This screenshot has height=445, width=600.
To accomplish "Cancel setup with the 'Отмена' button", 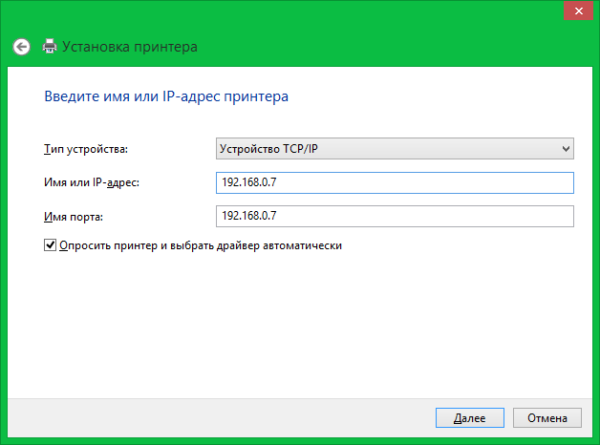I will coord(546,417).
